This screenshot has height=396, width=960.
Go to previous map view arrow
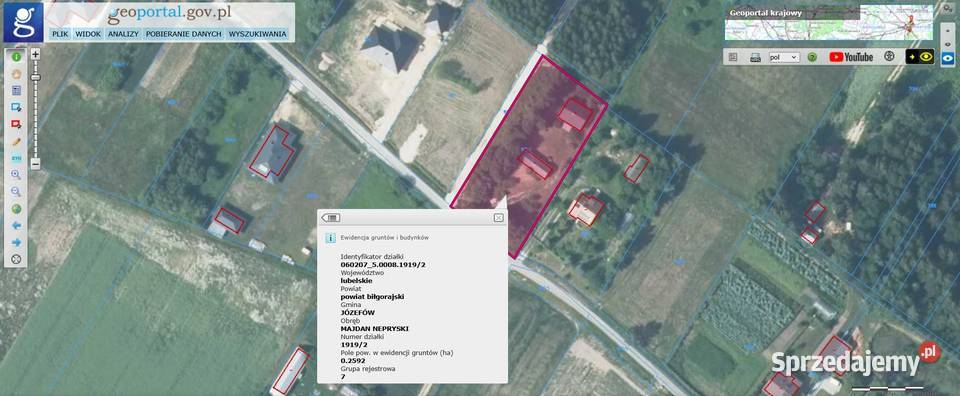(x=16, y=225)
